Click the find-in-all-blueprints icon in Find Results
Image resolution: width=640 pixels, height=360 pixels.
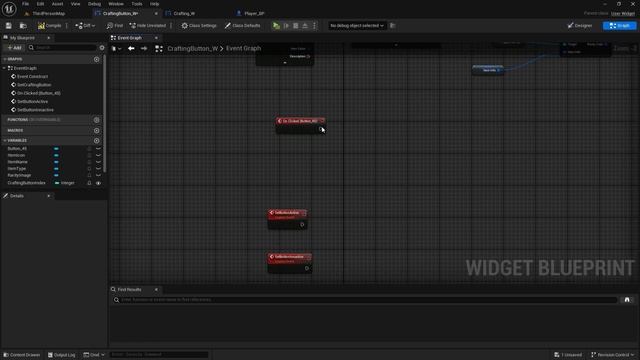[x=627, y=300]
